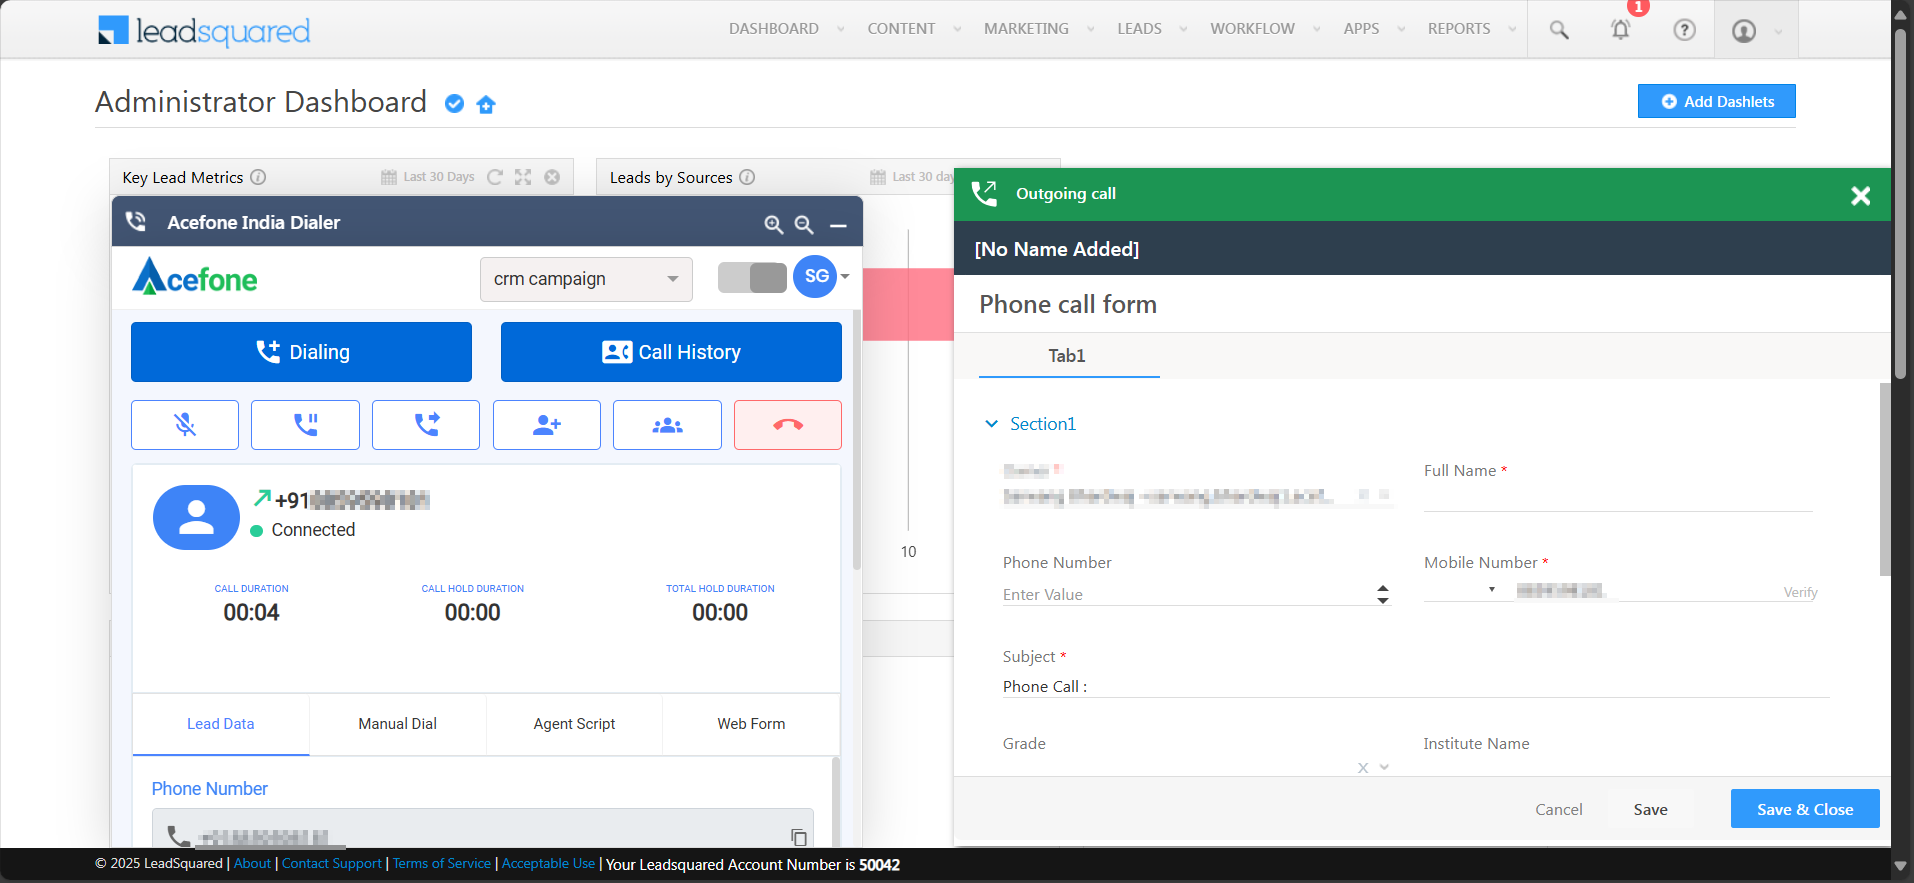
Task: Open Terms of Service footer link
Action: click(x=442, y=864)
